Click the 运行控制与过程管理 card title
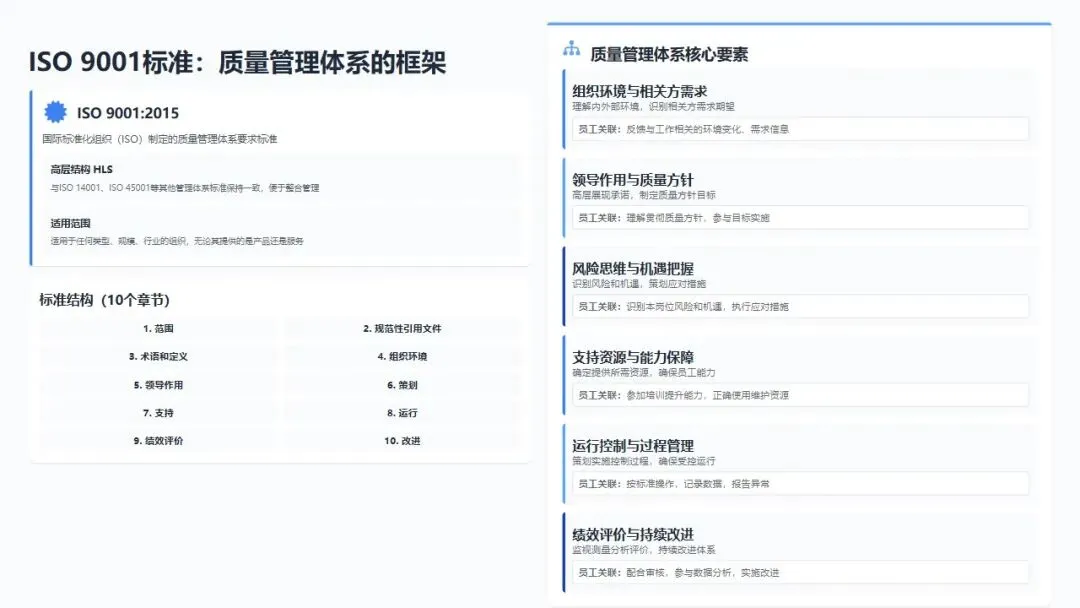Screen dimensions: 1080x608 tap(632, 446)
